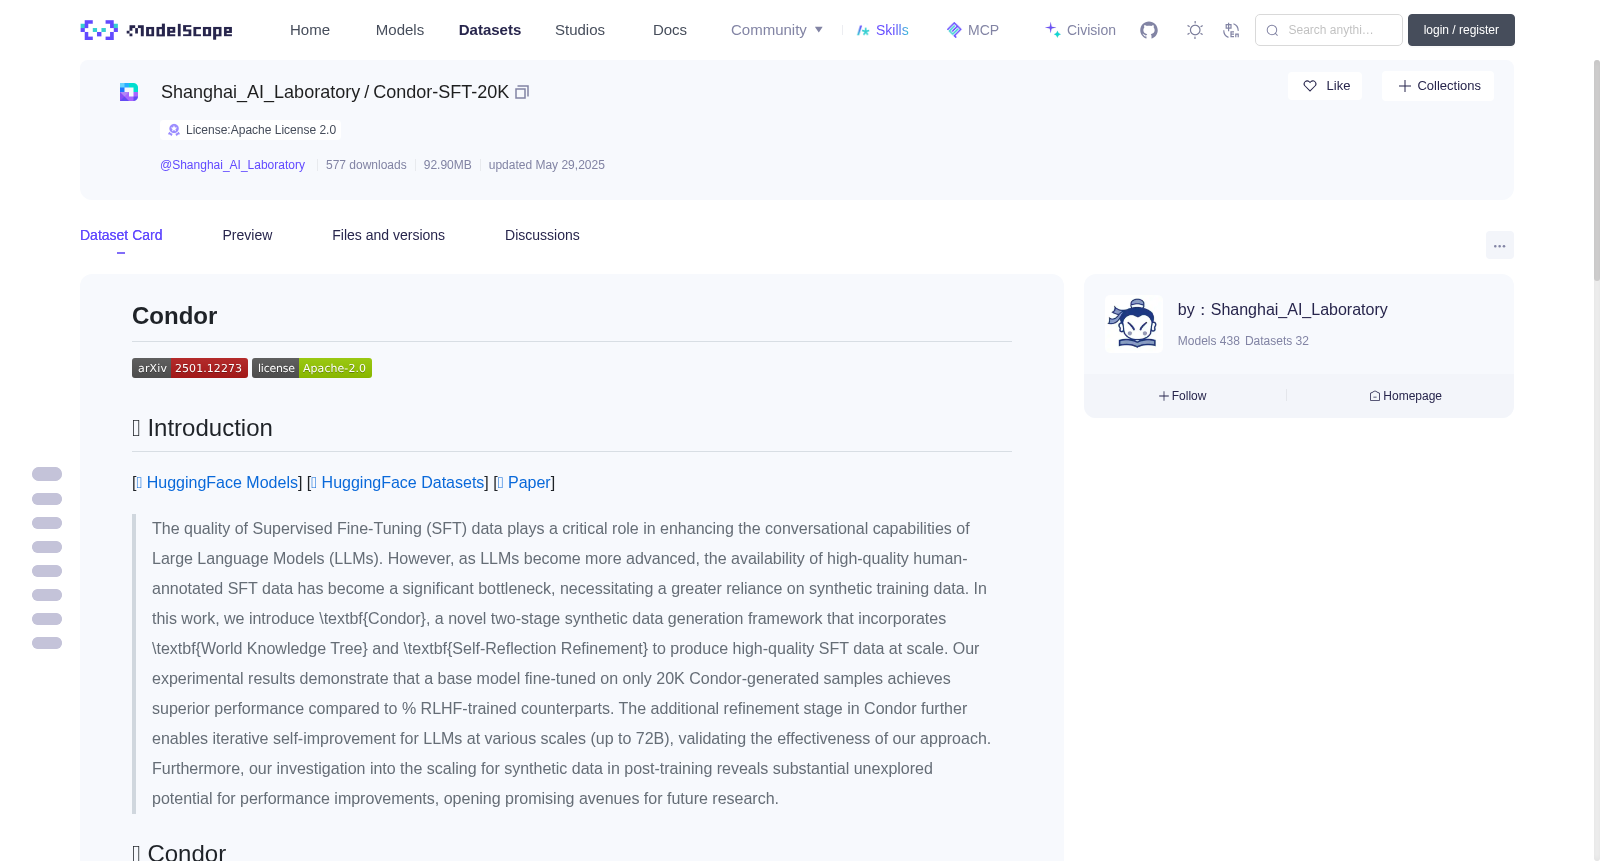1600x861 pixels.
Task: Click the 92.90MB size text
Action: pos(448,165)
